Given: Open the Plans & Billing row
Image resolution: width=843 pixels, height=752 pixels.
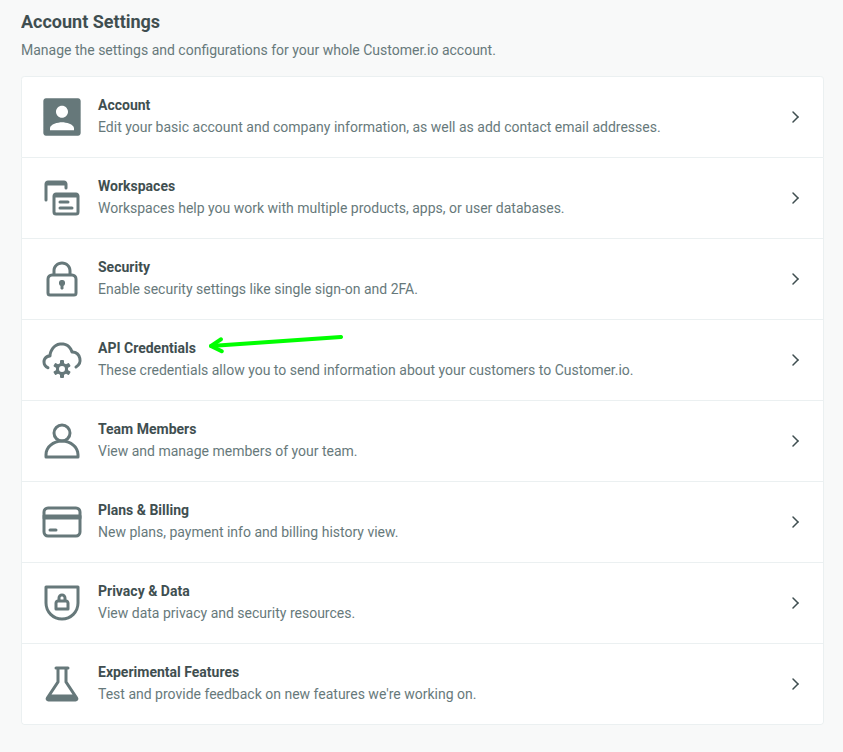Looking at the screenshot, I should [142, 510].
